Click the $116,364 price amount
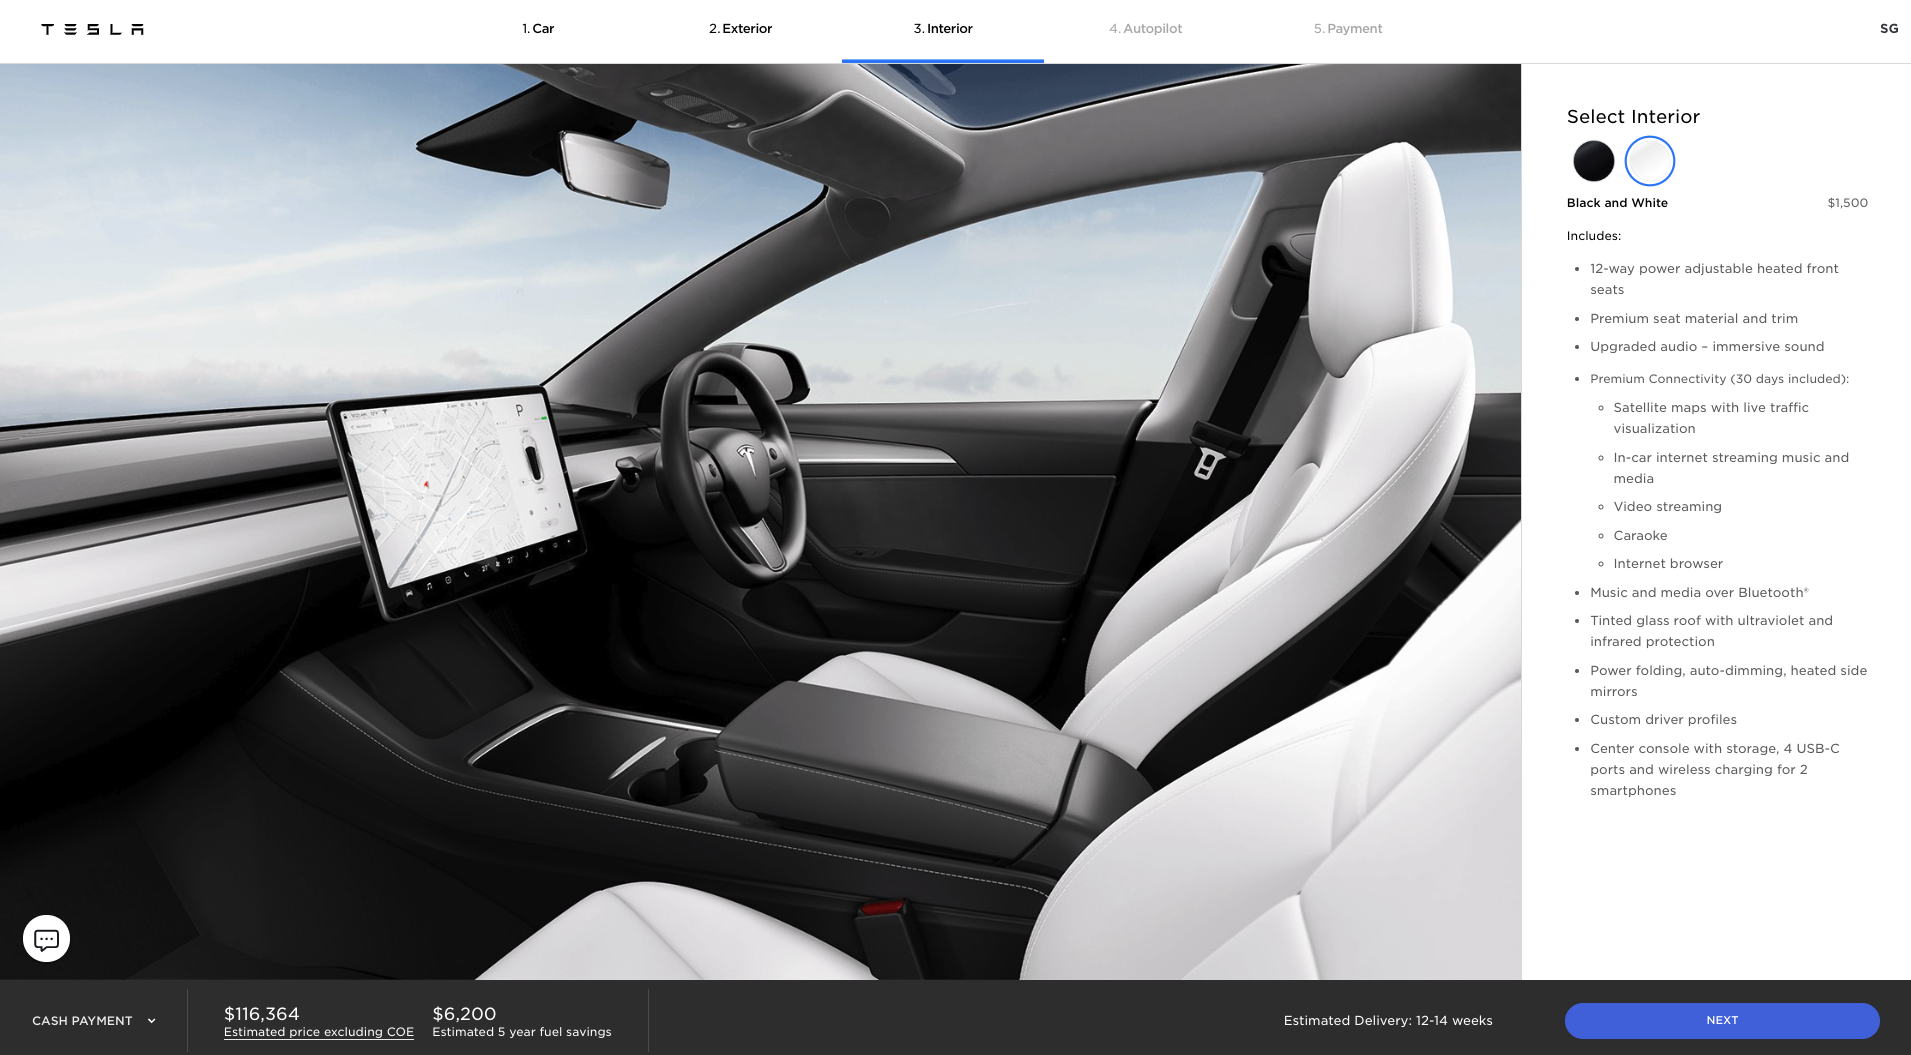The image size is (1911, 1055). pos(262,1013)
